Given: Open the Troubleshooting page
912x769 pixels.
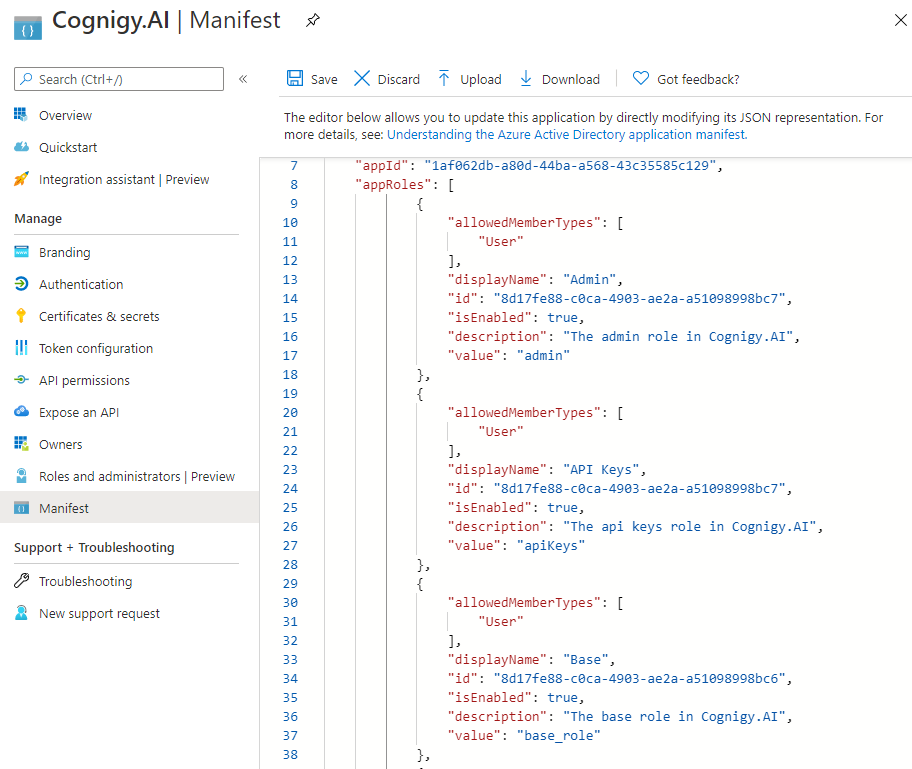Looking at the screenshot, I should pos(86,581).
